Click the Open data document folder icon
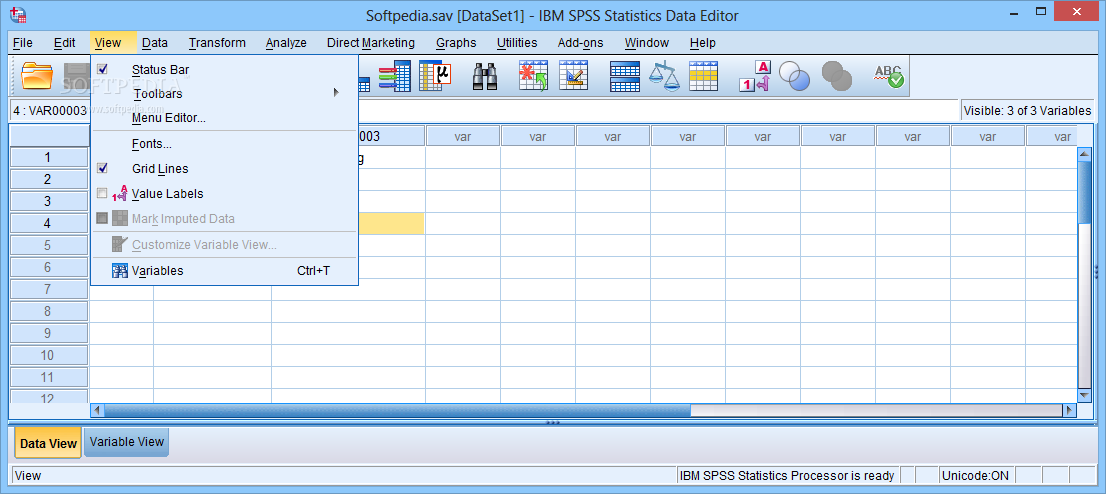This screenshot has width=1106, height=494. pos(37,76)
